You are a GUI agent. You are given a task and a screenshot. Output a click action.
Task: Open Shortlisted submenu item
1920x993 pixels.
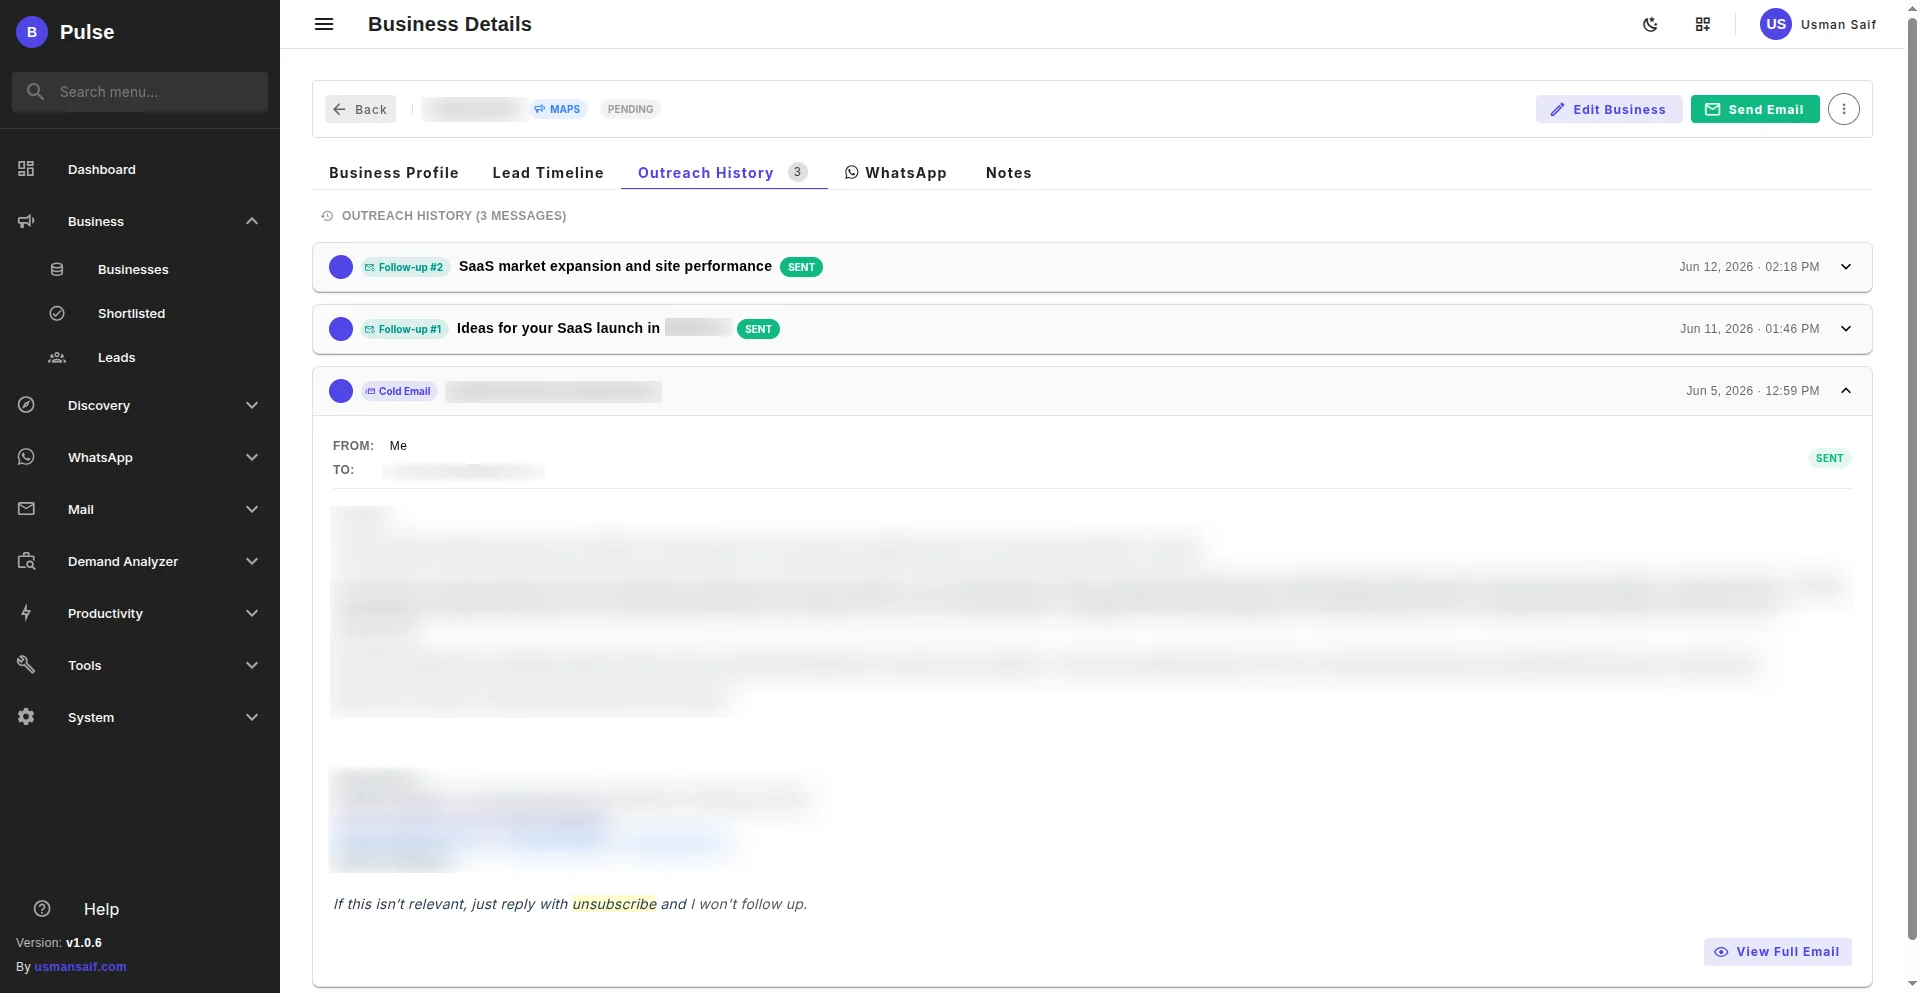(x=140, y=313)
